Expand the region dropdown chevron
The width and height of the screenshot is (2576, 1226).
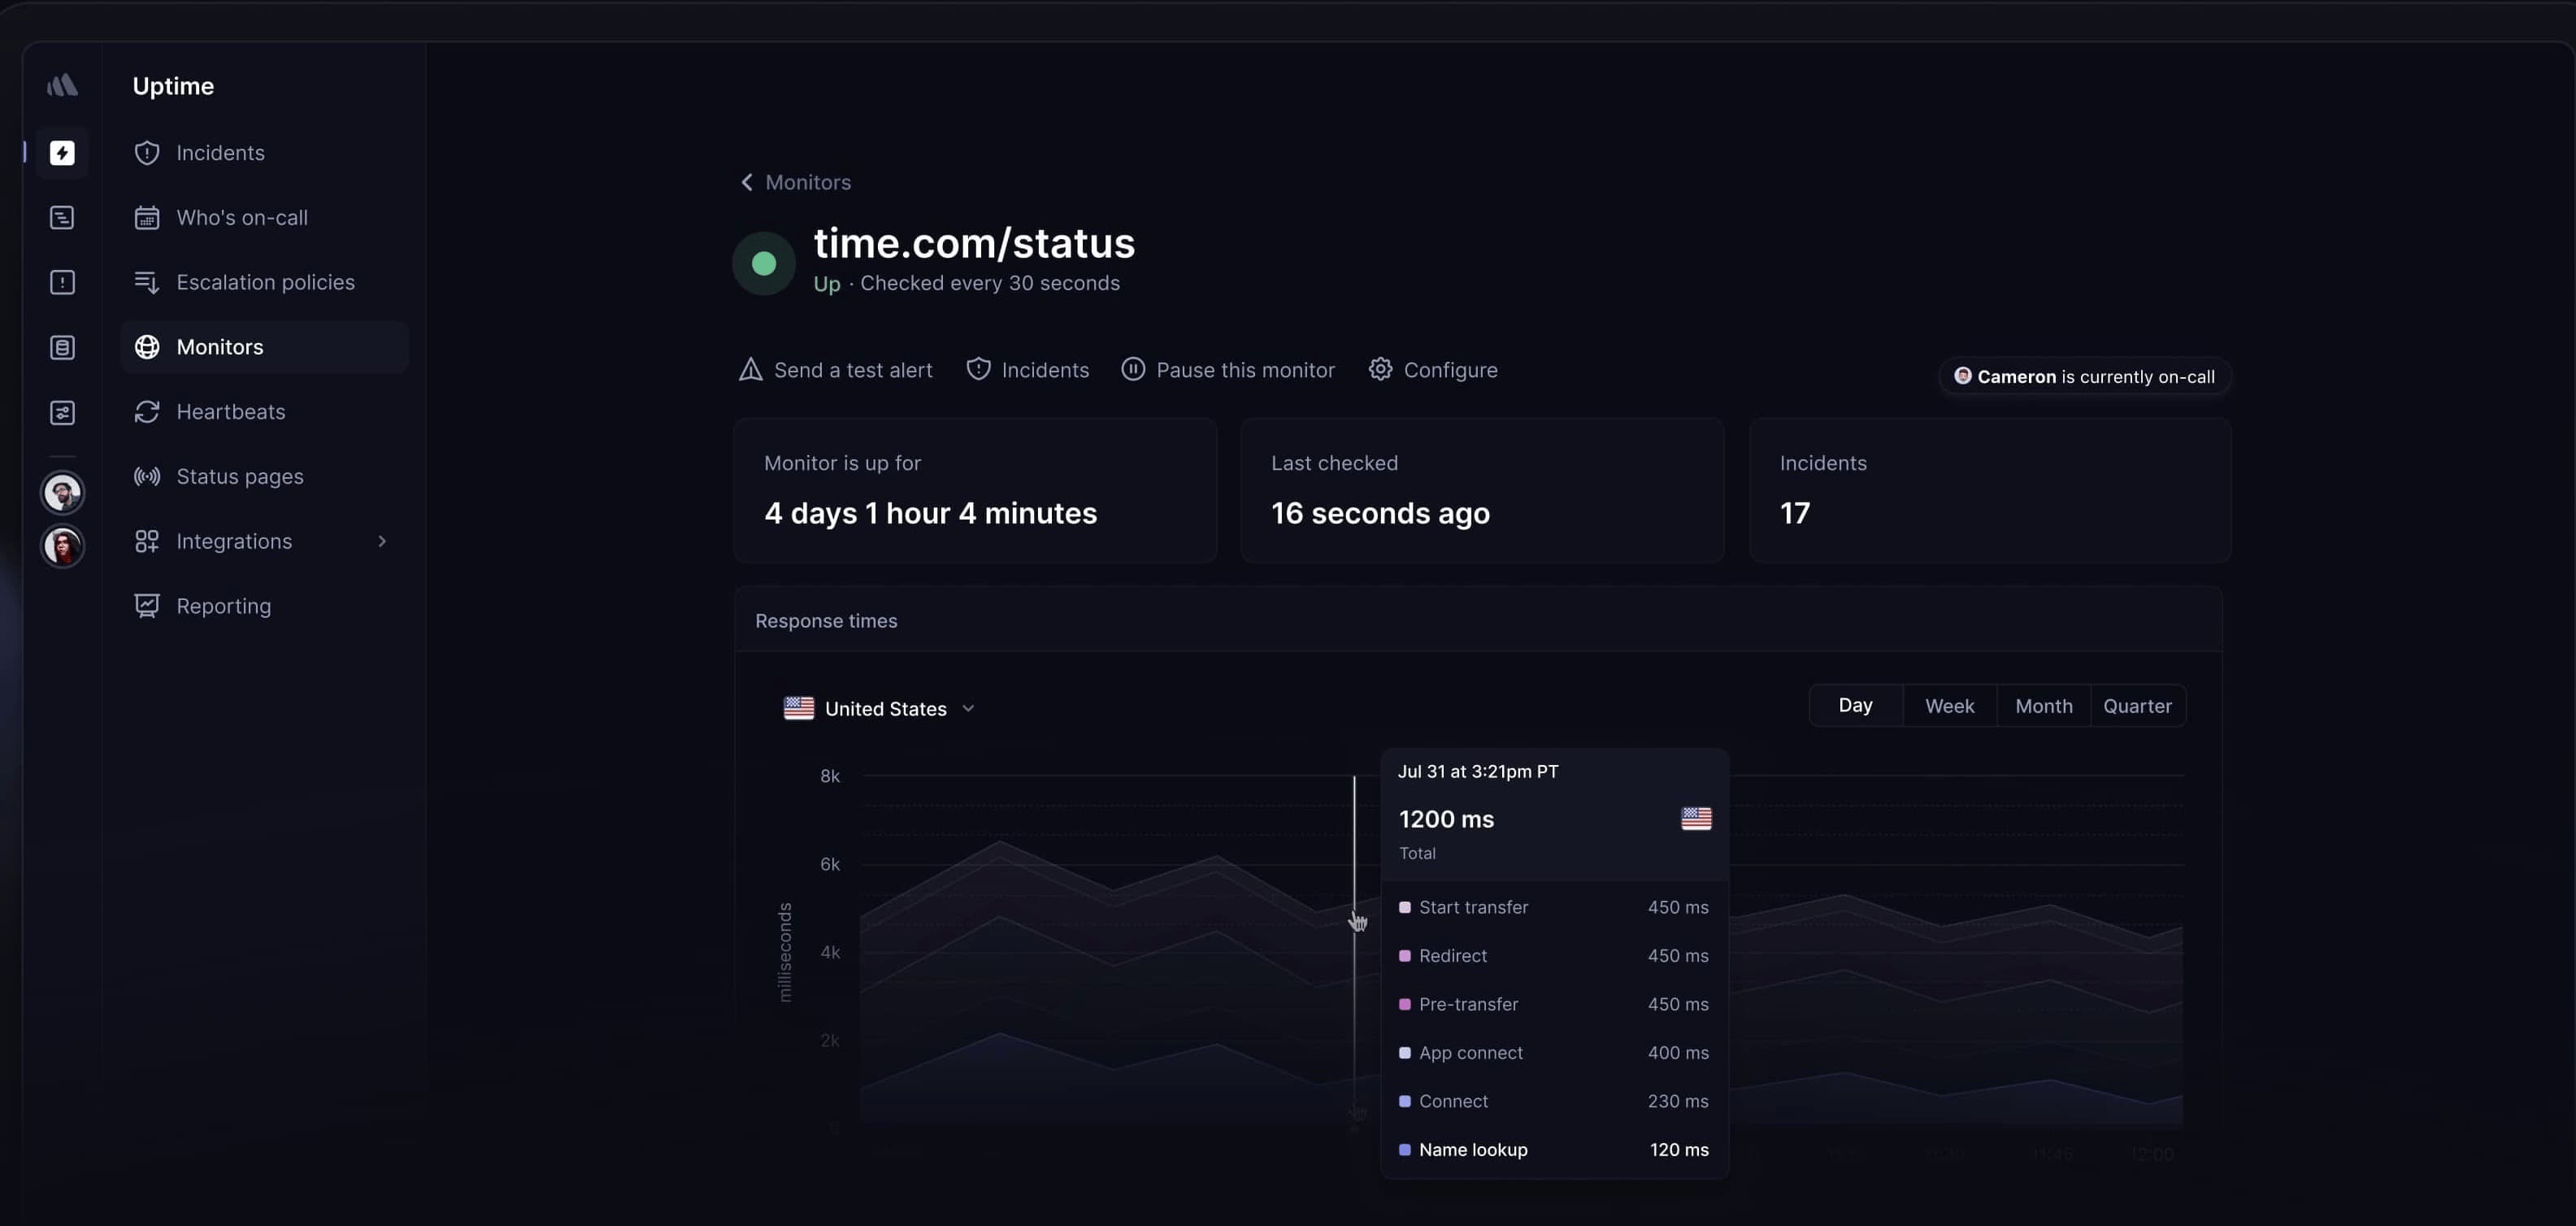click(968, 709)
